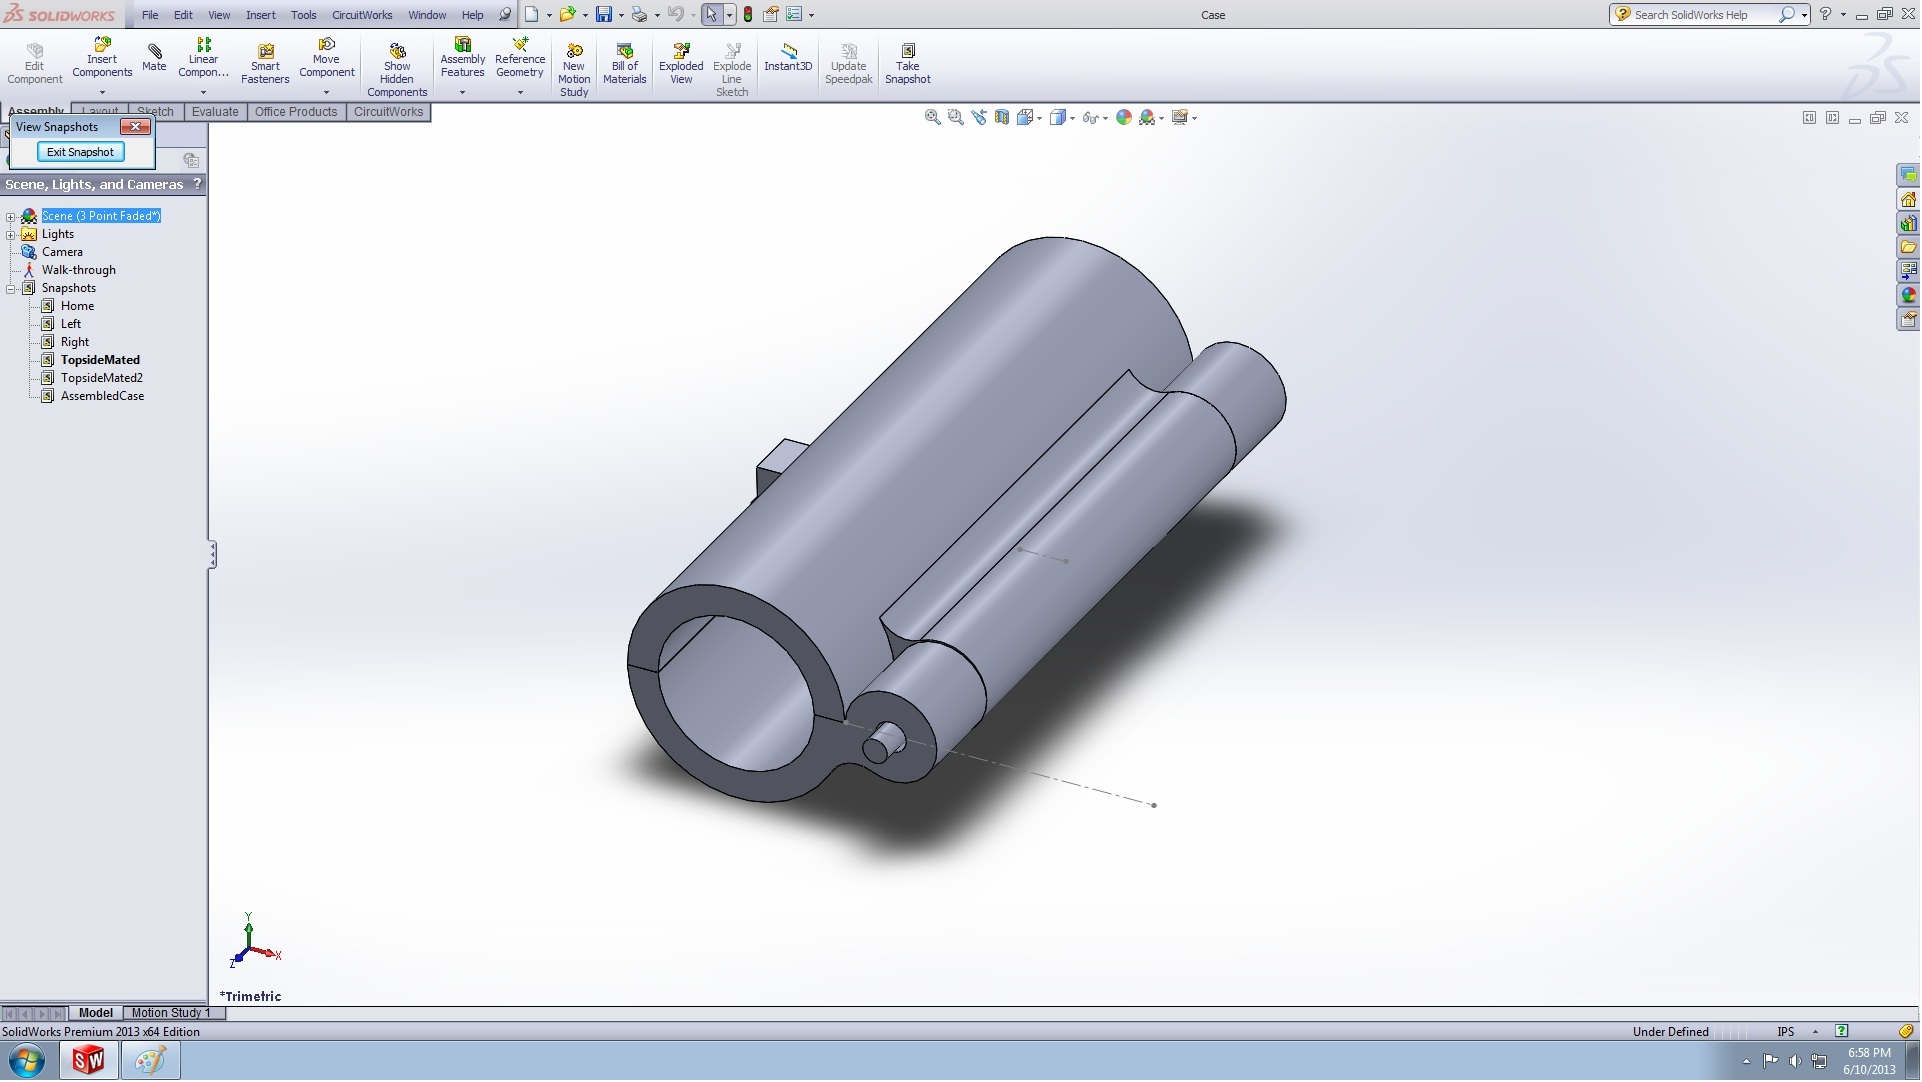Viewport: 1922px width, 1082px height.
Task: Click the Insert Components tool
Action: pos(102,58)
